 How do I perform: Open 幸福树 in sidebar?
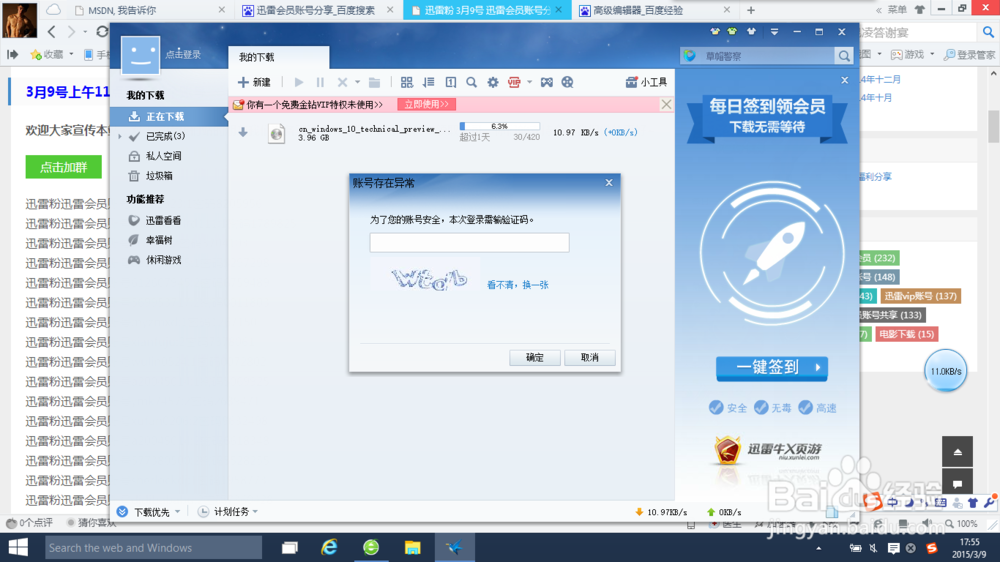click(159, 240)
